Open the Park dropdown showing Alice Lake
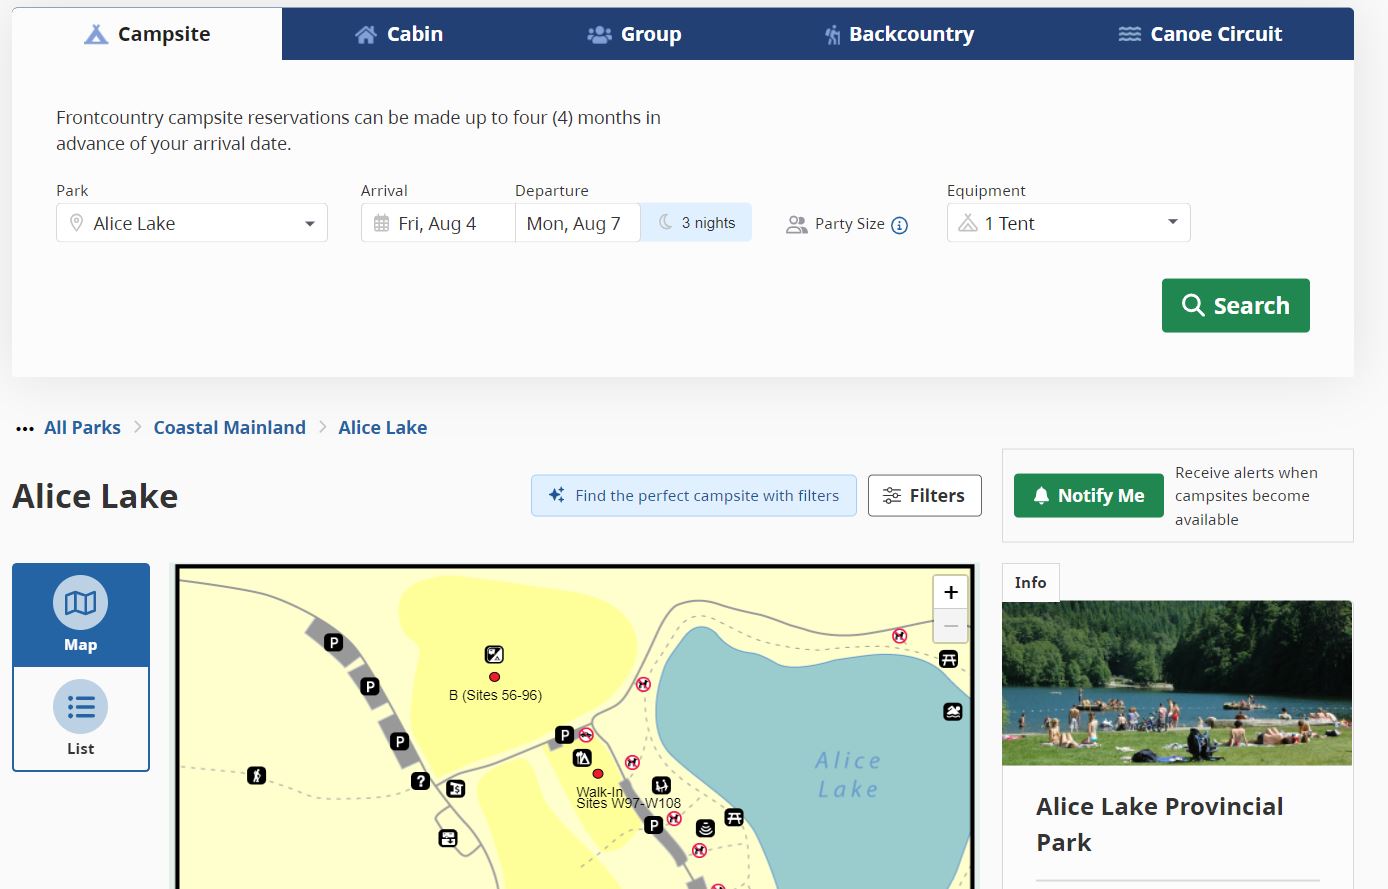 [x=192, y=224]
